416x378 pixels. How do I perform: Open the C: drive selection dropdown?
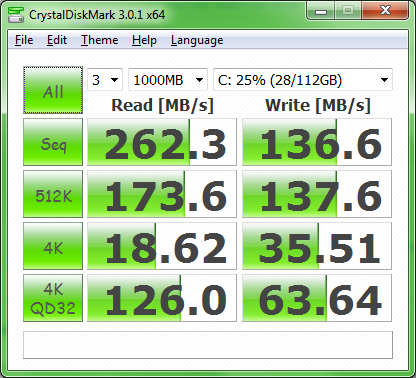[303, 80]
